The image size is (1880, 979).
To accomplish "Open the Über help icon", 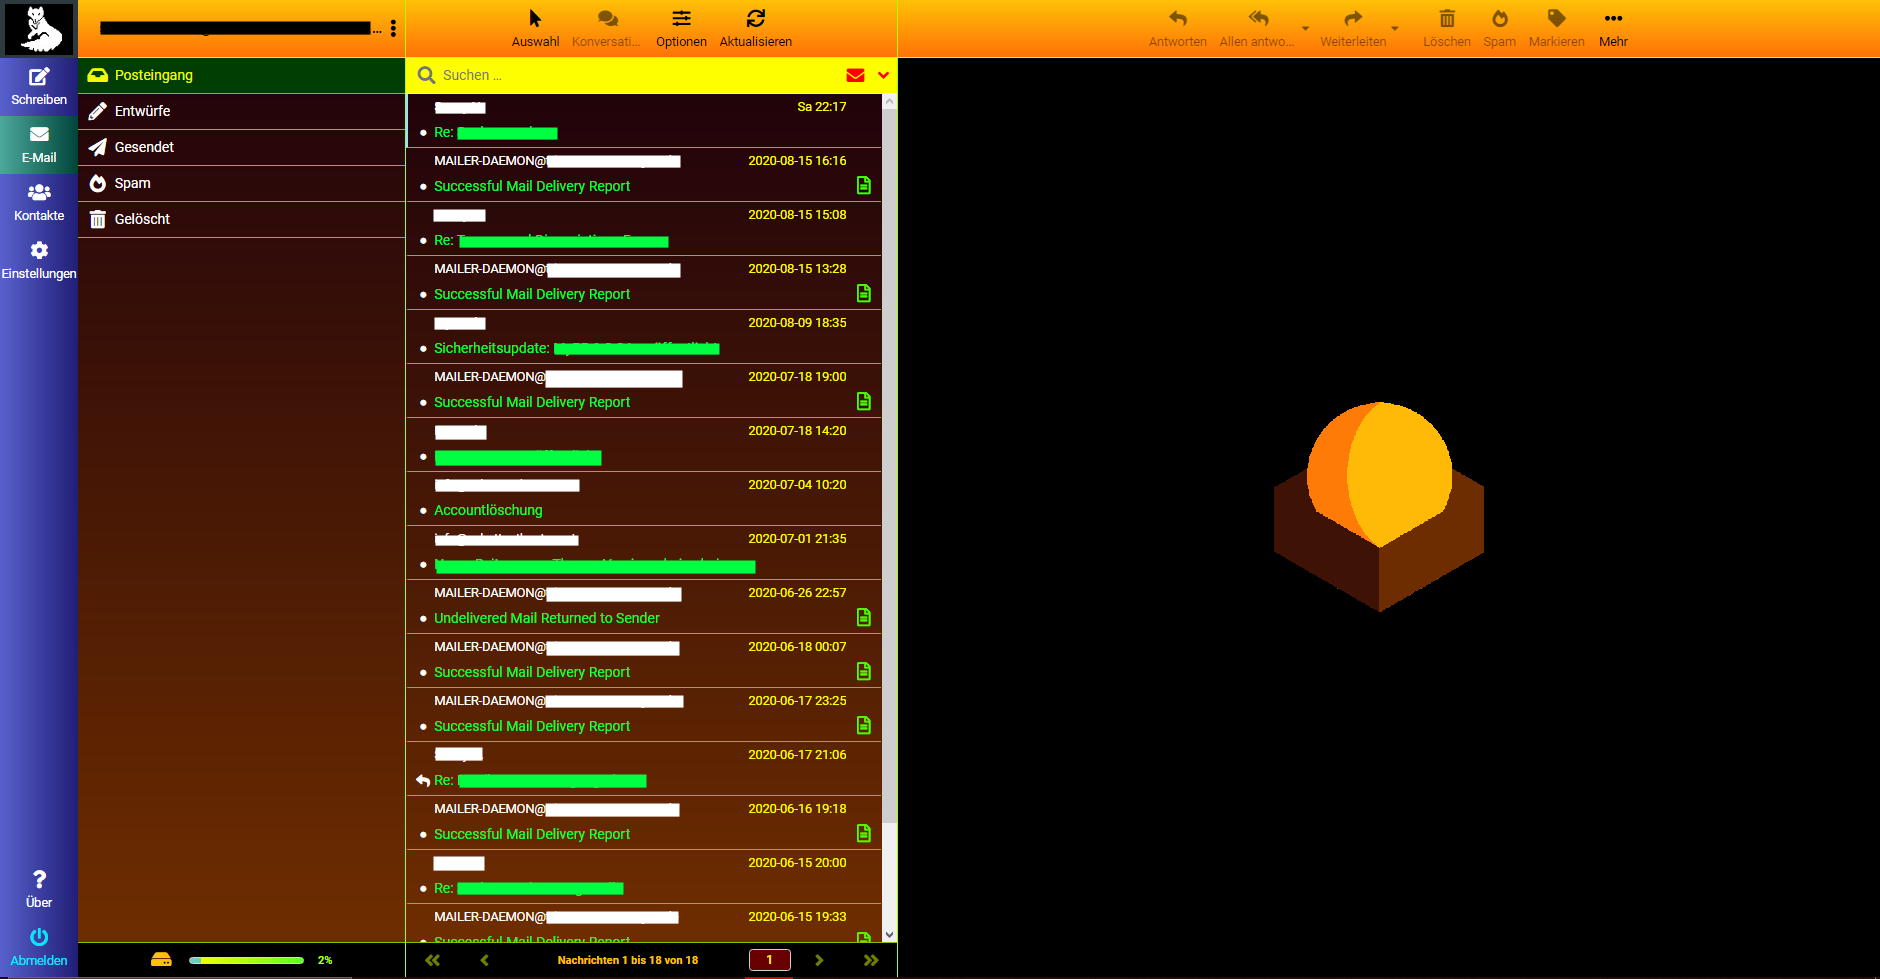I will click(39, 880).
